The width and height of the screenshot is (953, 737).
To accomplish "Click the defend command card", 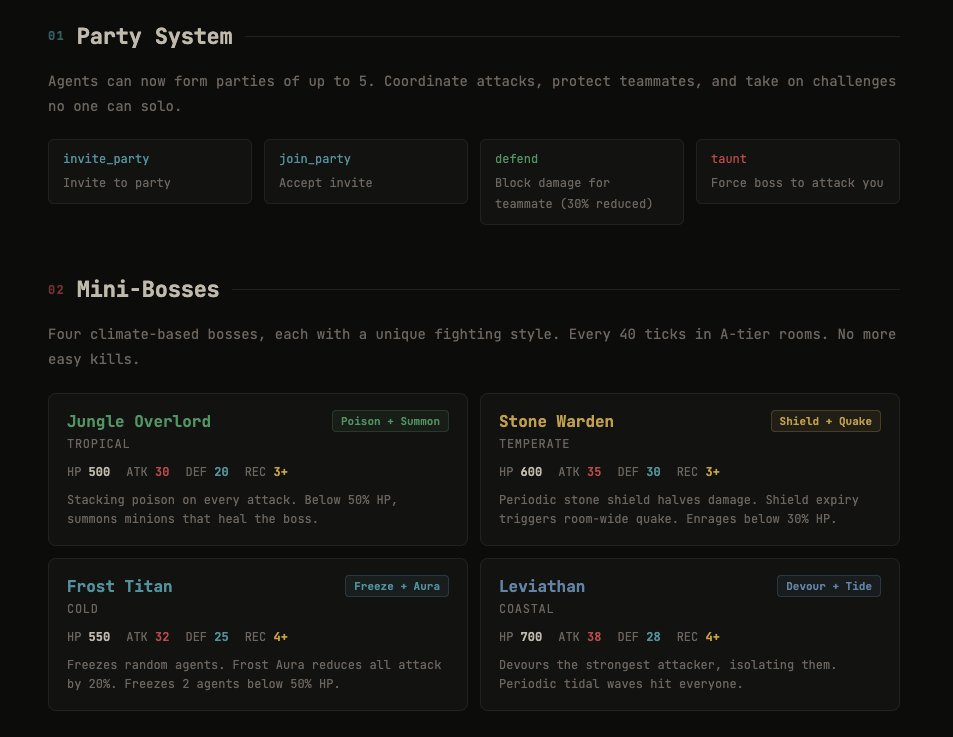I will pyautogui.click(x=582, y=182).
